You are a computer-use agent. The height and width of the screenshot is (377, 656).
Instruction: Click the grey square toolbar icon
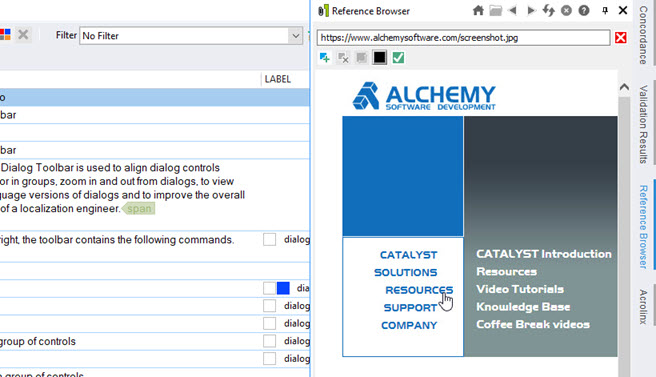point(361,58)
